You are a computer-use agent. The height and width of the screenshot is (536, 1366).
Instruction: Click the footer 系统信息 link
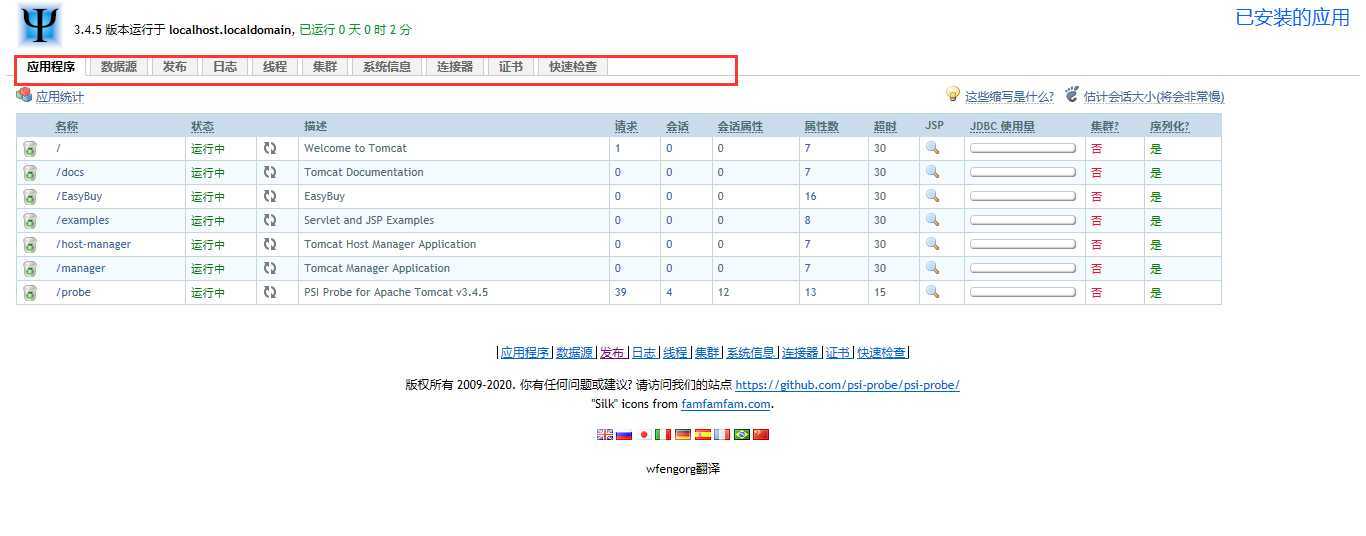(751, 353)
